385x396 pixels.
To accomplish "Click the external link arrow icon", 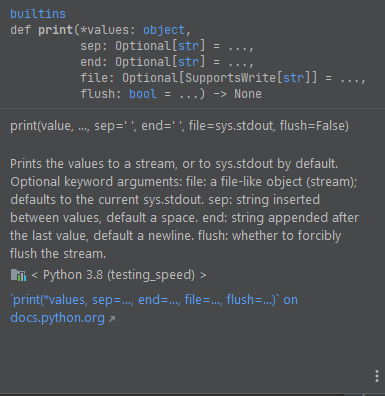I will click(112, 319).
